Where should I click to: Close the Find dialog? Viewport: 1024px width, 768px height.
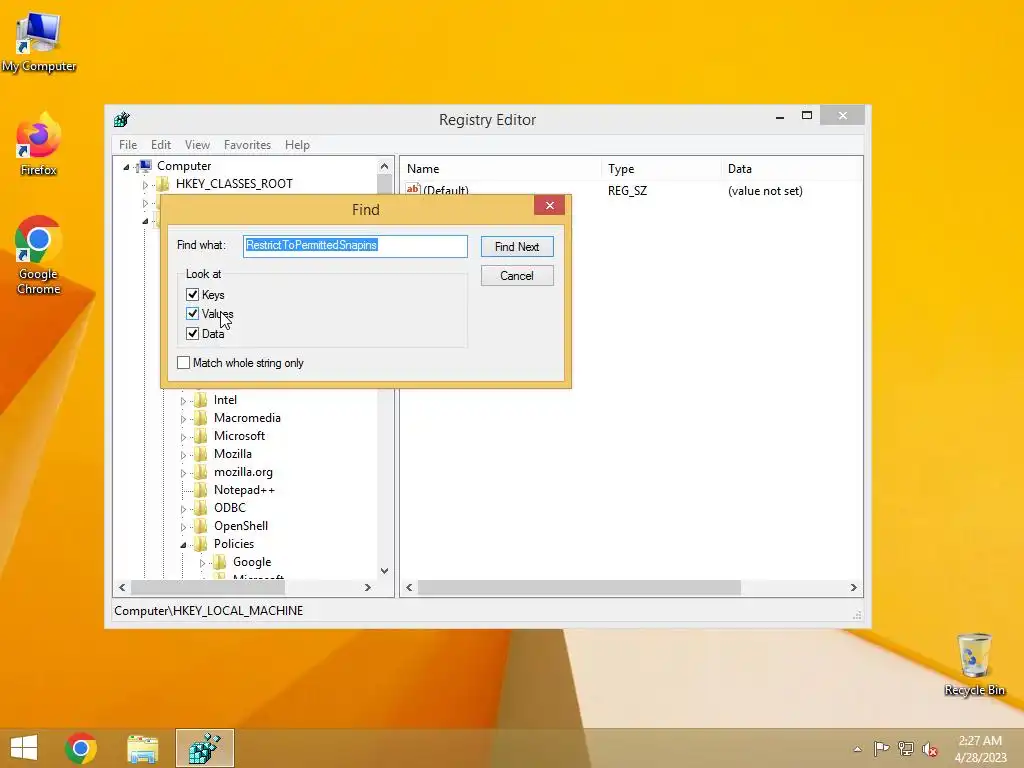pos(549,205)
